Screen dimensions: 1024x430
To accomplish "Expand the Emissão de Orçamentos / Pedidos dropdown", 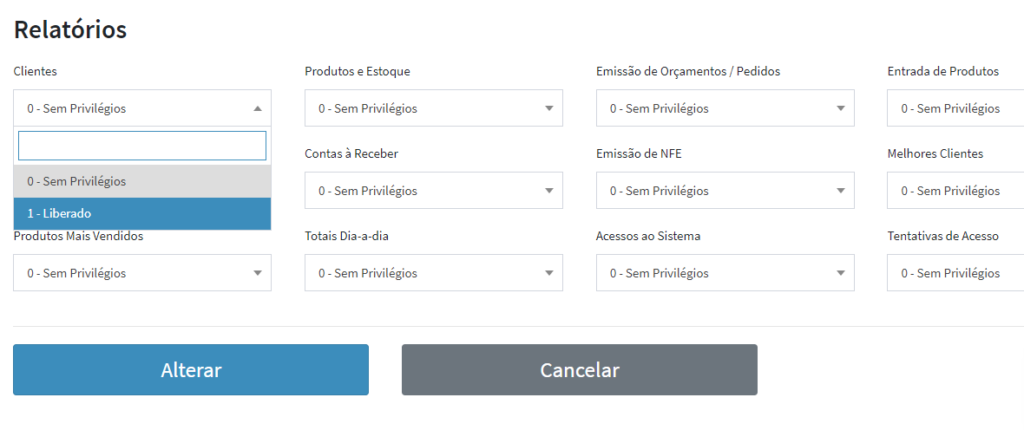I will pos(725,108).
